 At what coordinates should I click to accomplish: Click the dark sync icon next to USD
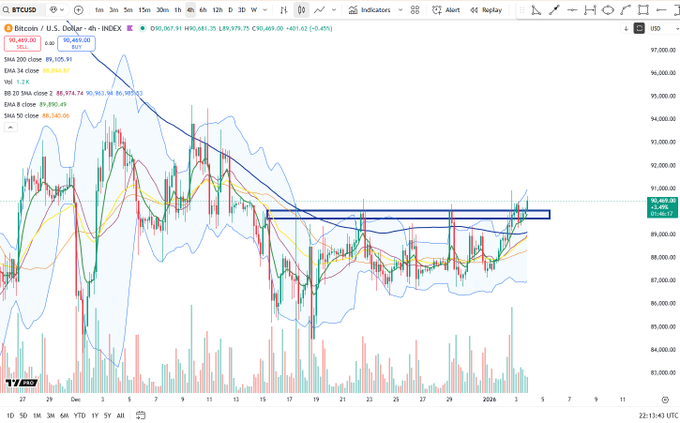639,29
